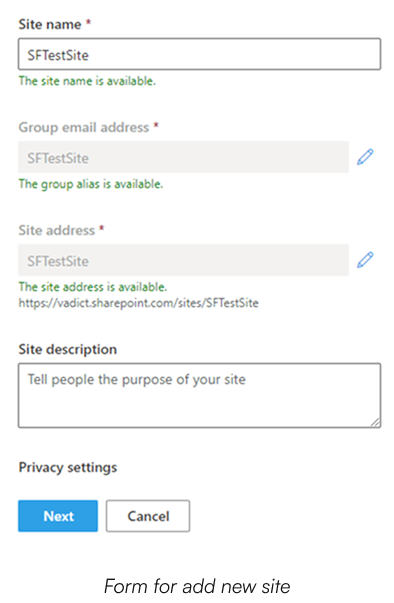Click the Group email address label
394x603 pixels.
[84, 127]
